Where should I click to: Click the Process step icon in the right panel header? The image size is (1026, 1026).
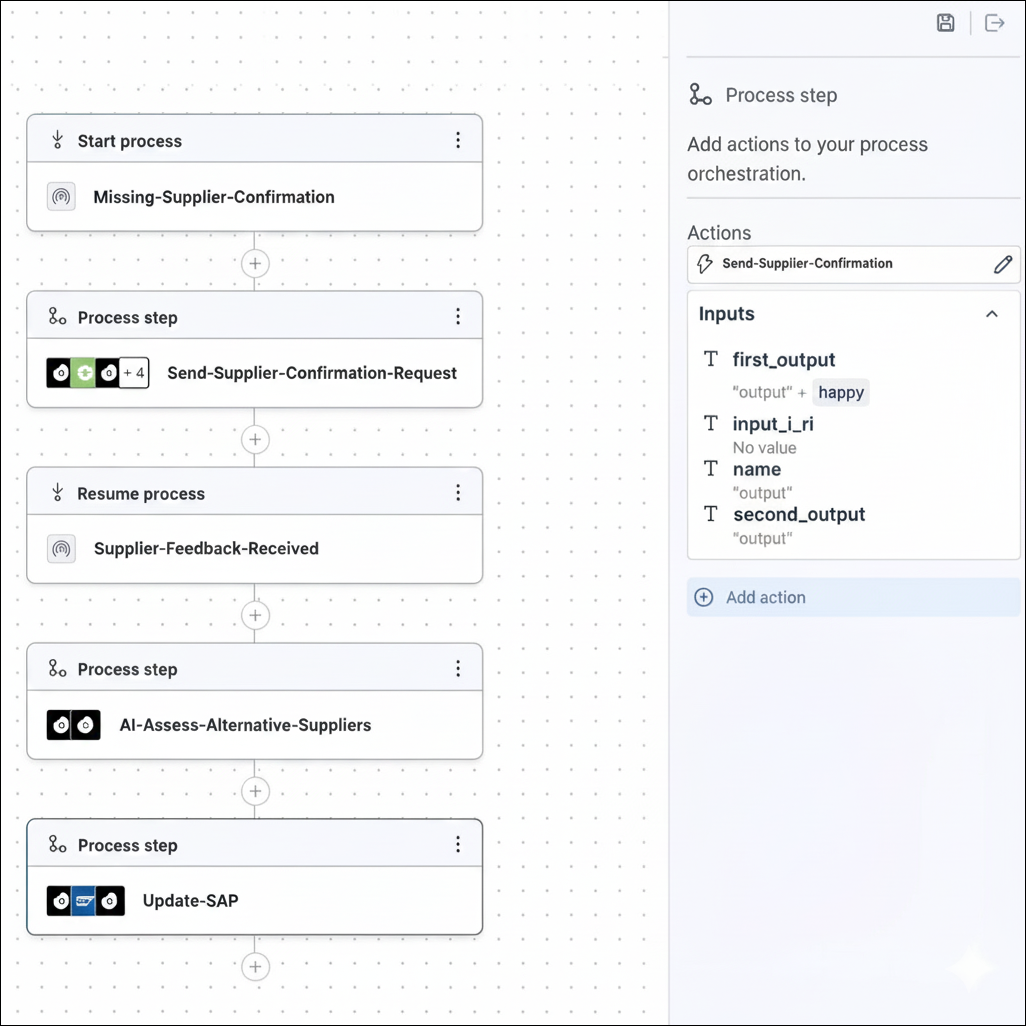pyautogui.click(x=699, y=94)
